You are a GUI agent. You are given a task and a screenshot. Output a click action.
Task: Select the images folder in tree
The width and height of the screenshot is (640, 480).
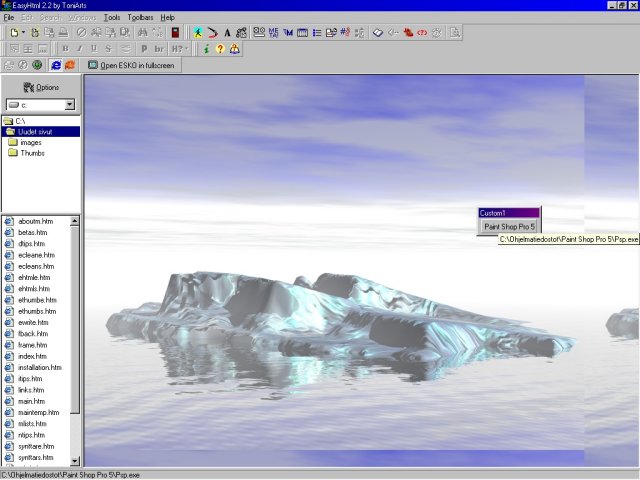click(x=30, y=142)
